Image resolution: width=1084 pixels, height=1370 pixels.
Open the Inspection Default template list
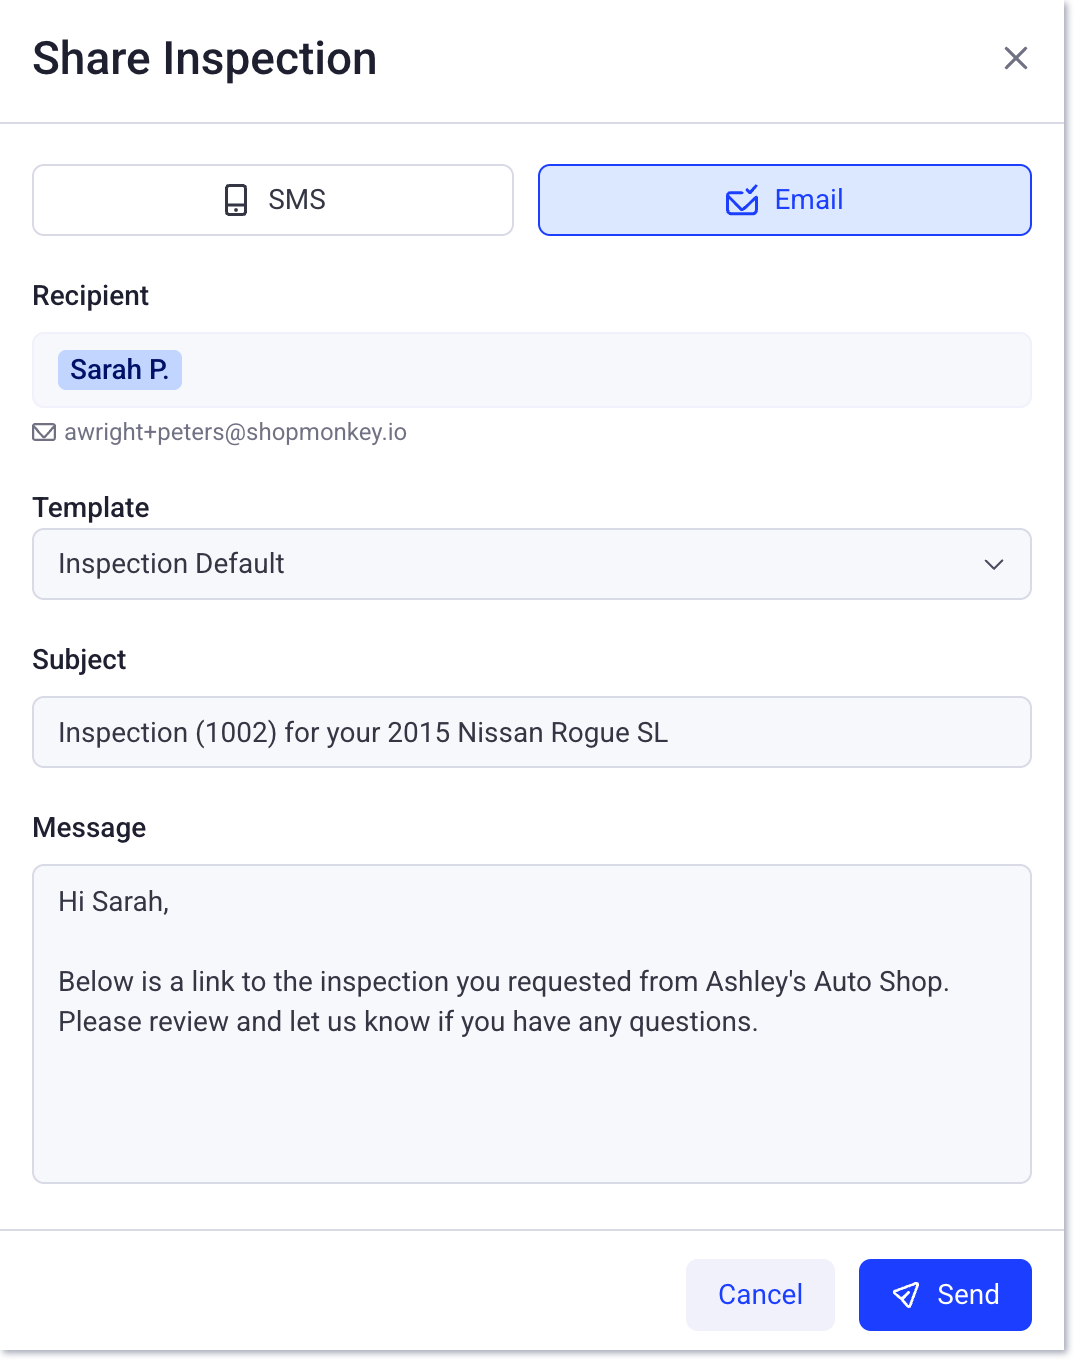click(531, 564)
